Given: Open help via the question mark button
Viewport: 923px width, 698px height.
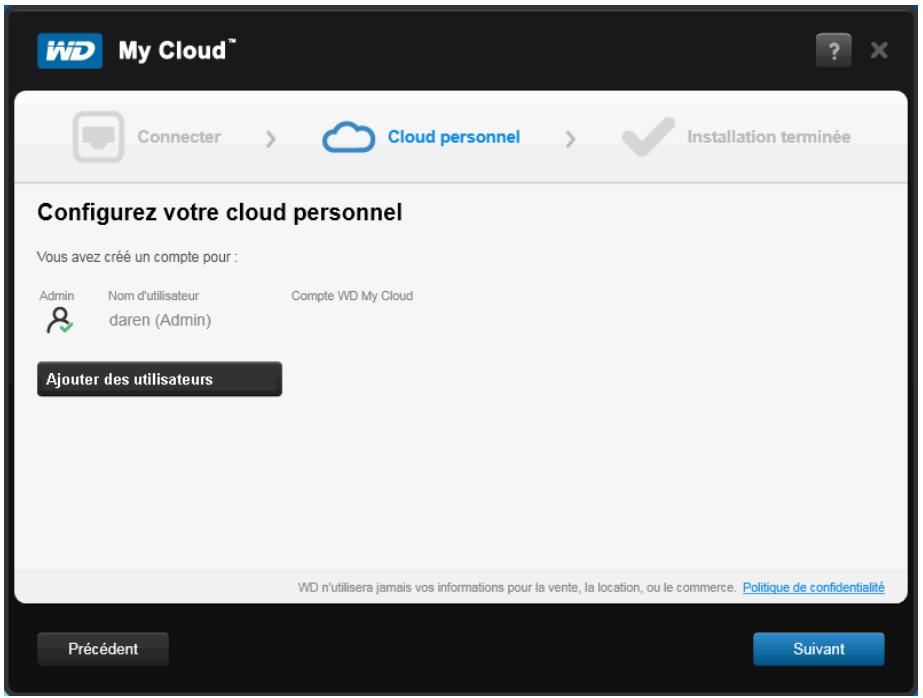Looking at the screenshot, I should pos(833,51).
